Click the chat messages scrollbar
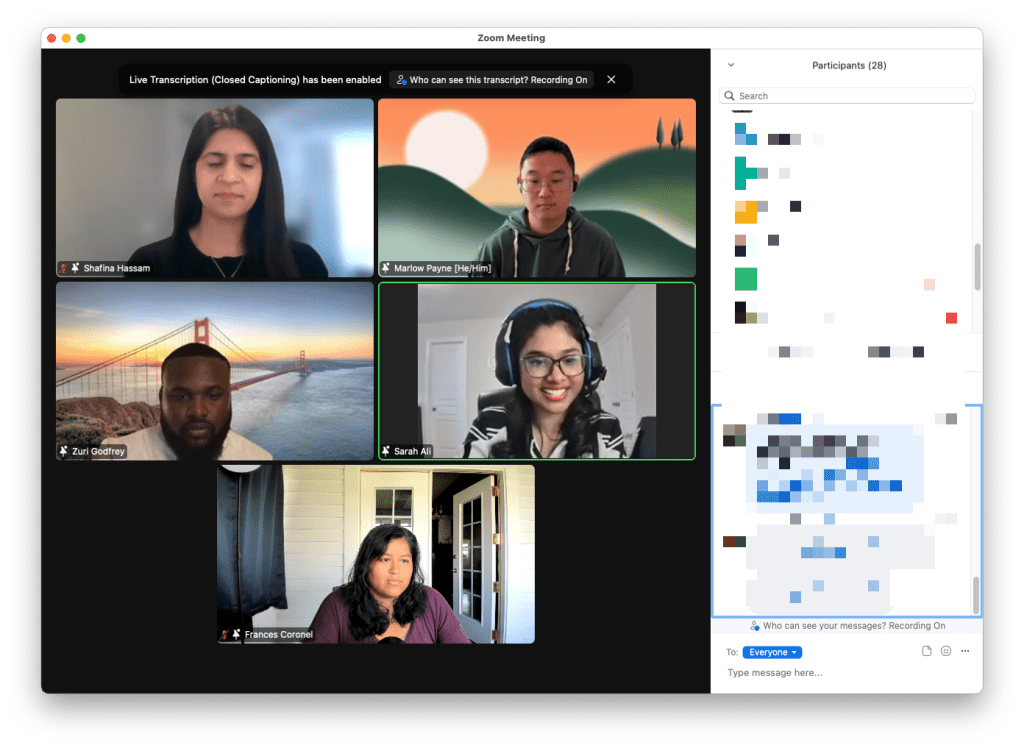This screenshot has height=748, width=1024. 977,595
